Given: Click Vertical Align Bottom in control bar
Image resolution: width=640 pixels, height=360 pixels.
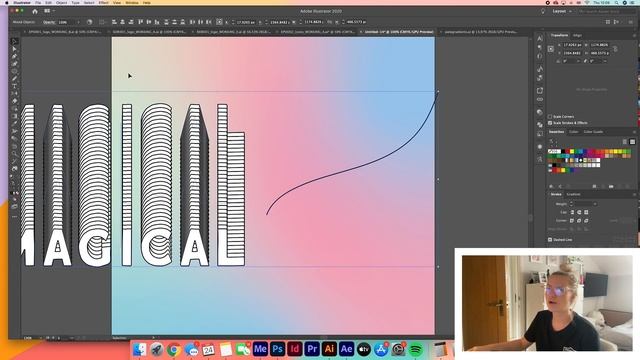Looking at the screenshot, I should pos(157,22).
